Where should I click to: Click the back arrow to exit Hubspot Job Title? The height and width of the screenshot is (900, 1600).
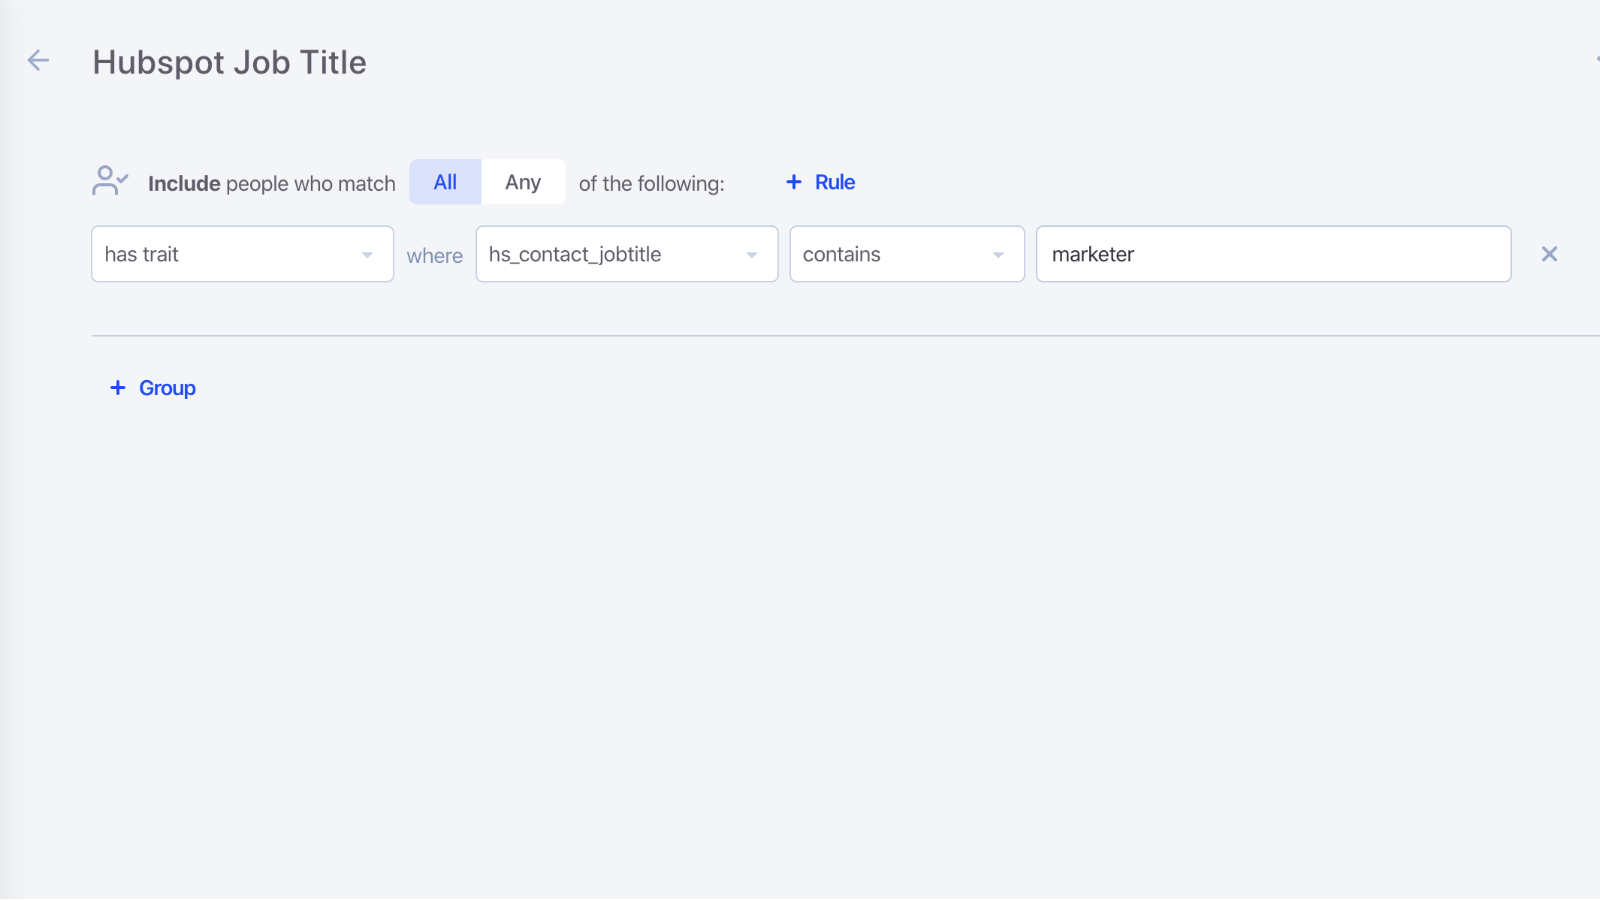pos(37,60)
